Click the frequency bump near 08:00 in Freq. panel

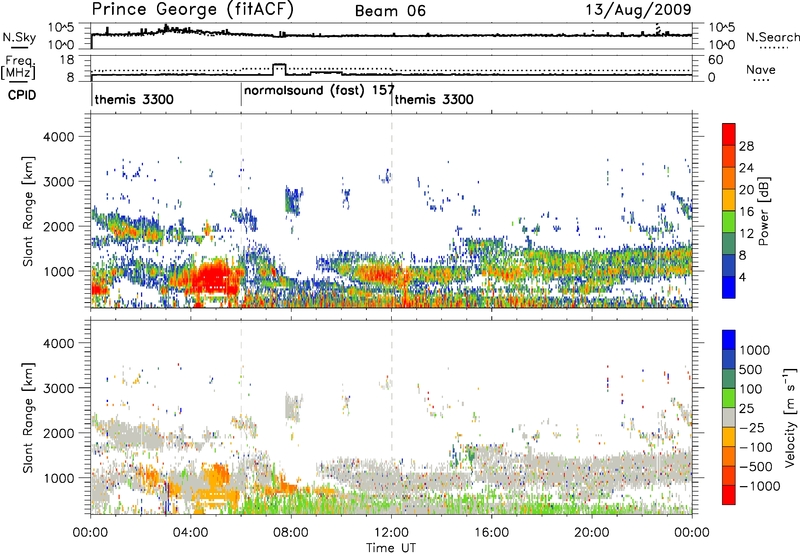click(280, 69)
